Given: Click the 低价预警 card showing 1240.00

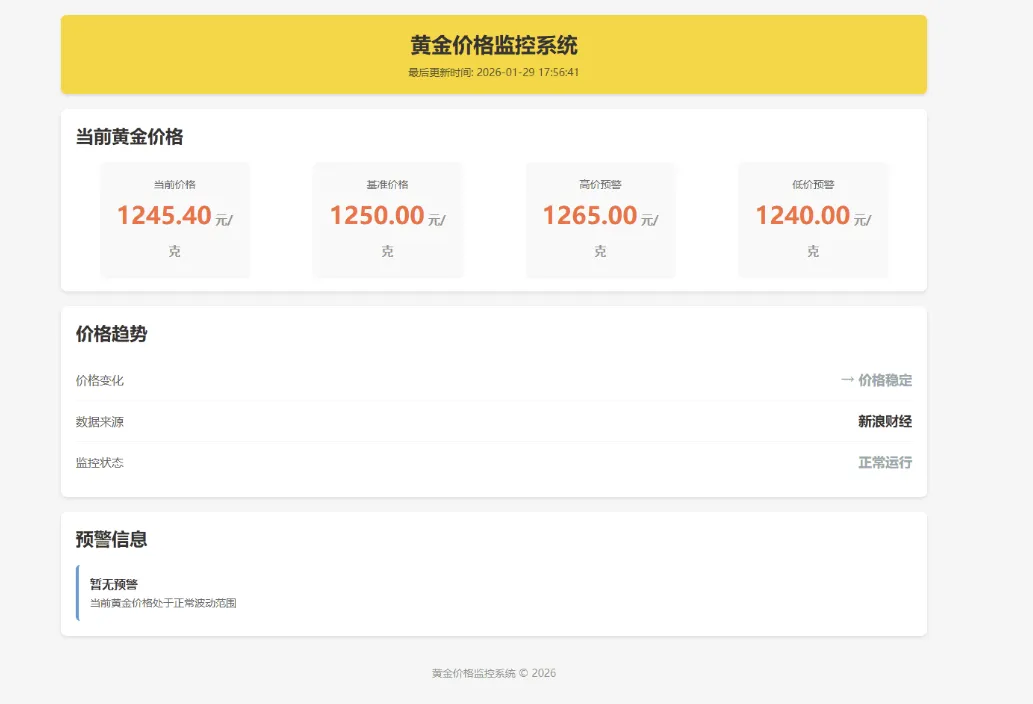Looking at the screenshot, I should 812,219.
